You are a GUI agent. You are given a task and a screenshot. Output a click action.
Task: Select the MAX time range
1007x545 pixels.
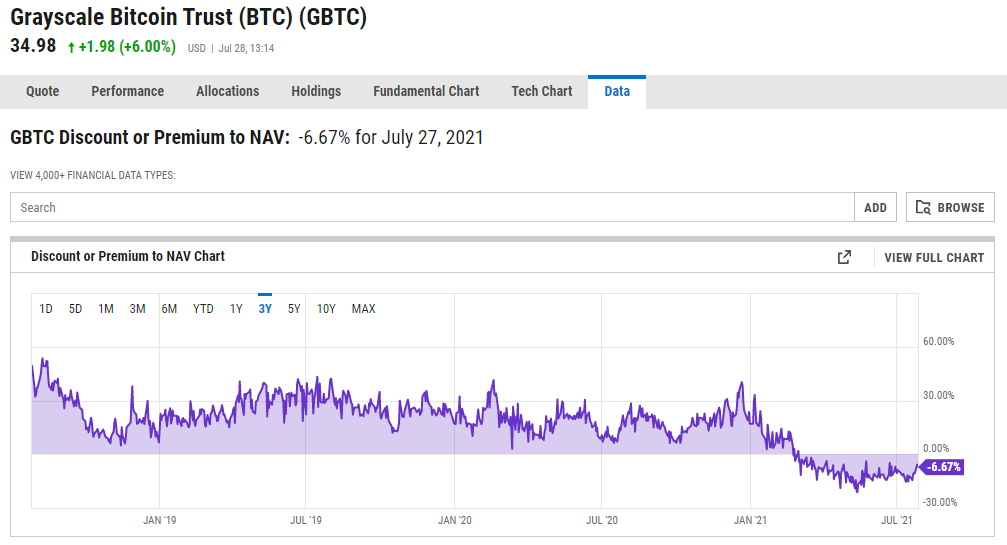[363, 309]
